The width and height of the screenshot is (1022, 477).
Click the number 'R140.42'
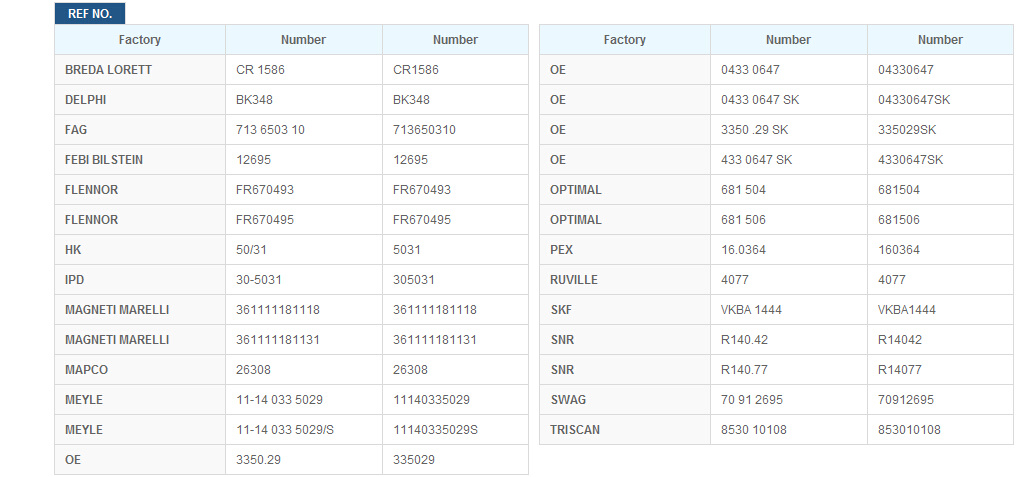[744, 340]
